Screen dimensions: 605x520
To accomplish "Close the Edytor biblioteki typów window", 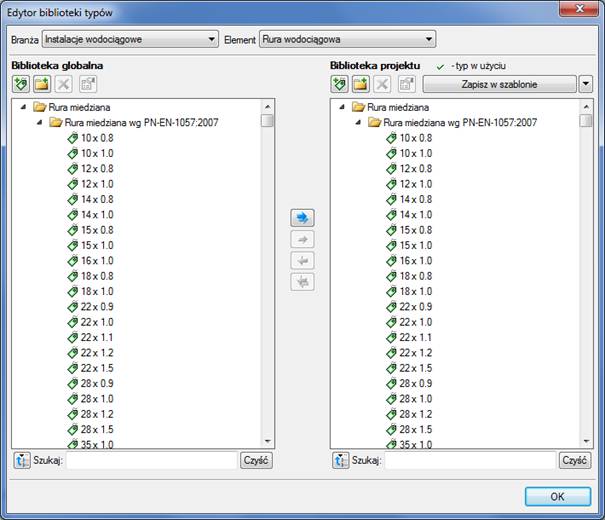I will point(579,8).
